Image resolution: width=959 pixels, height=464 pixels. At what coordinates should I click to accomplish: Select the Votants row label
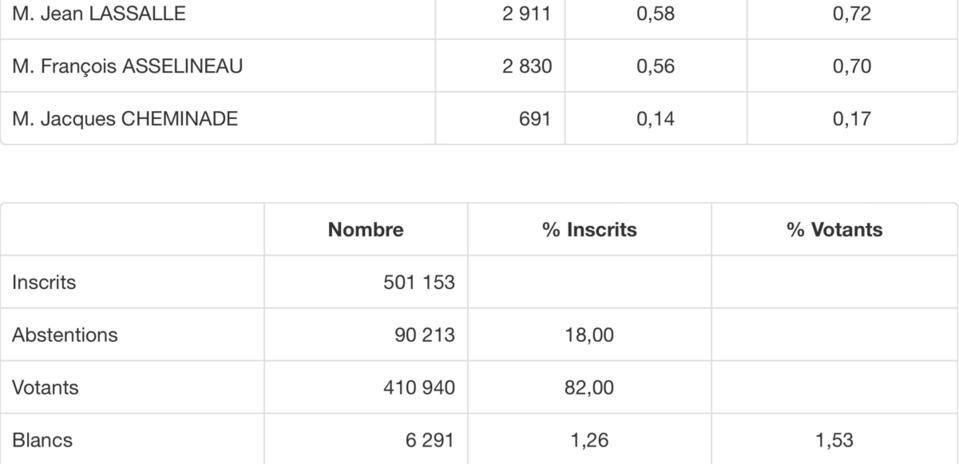[45, 387]
